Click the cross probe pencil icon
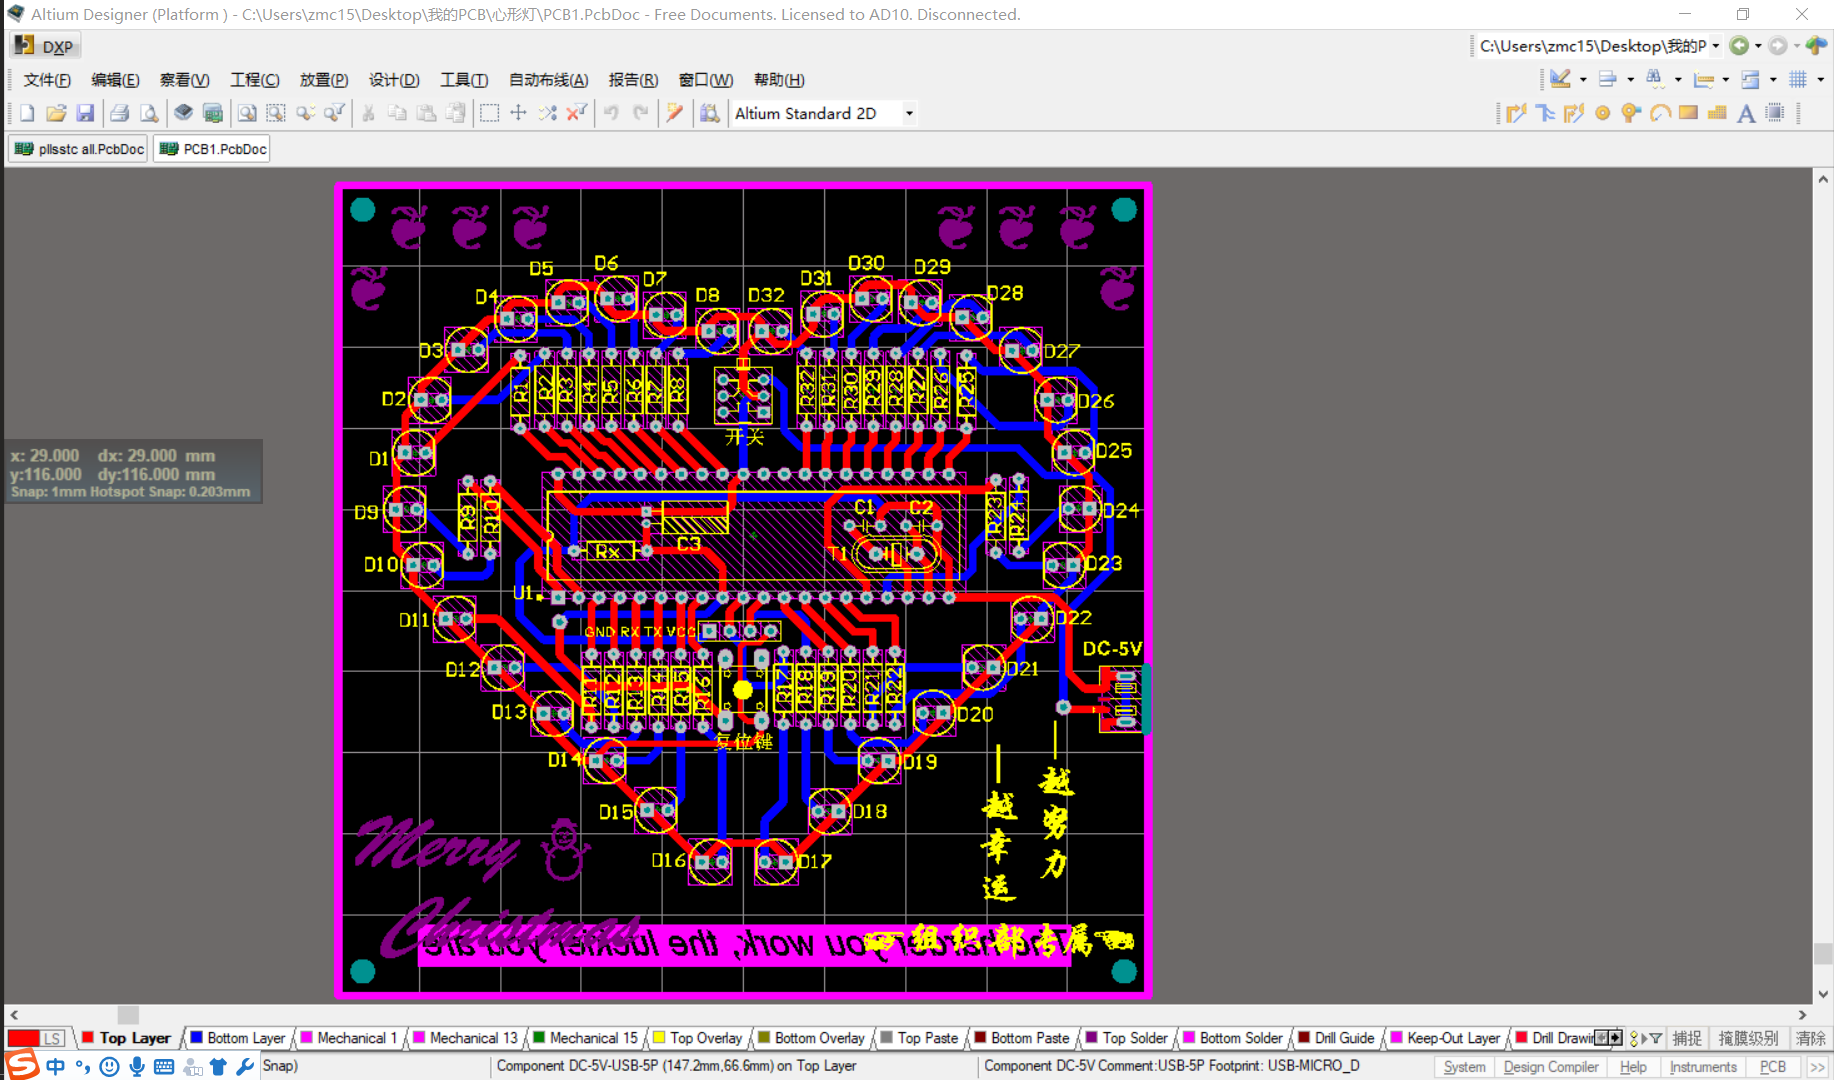Screen dimensions: 1834x1080 (x=675, y=113)
